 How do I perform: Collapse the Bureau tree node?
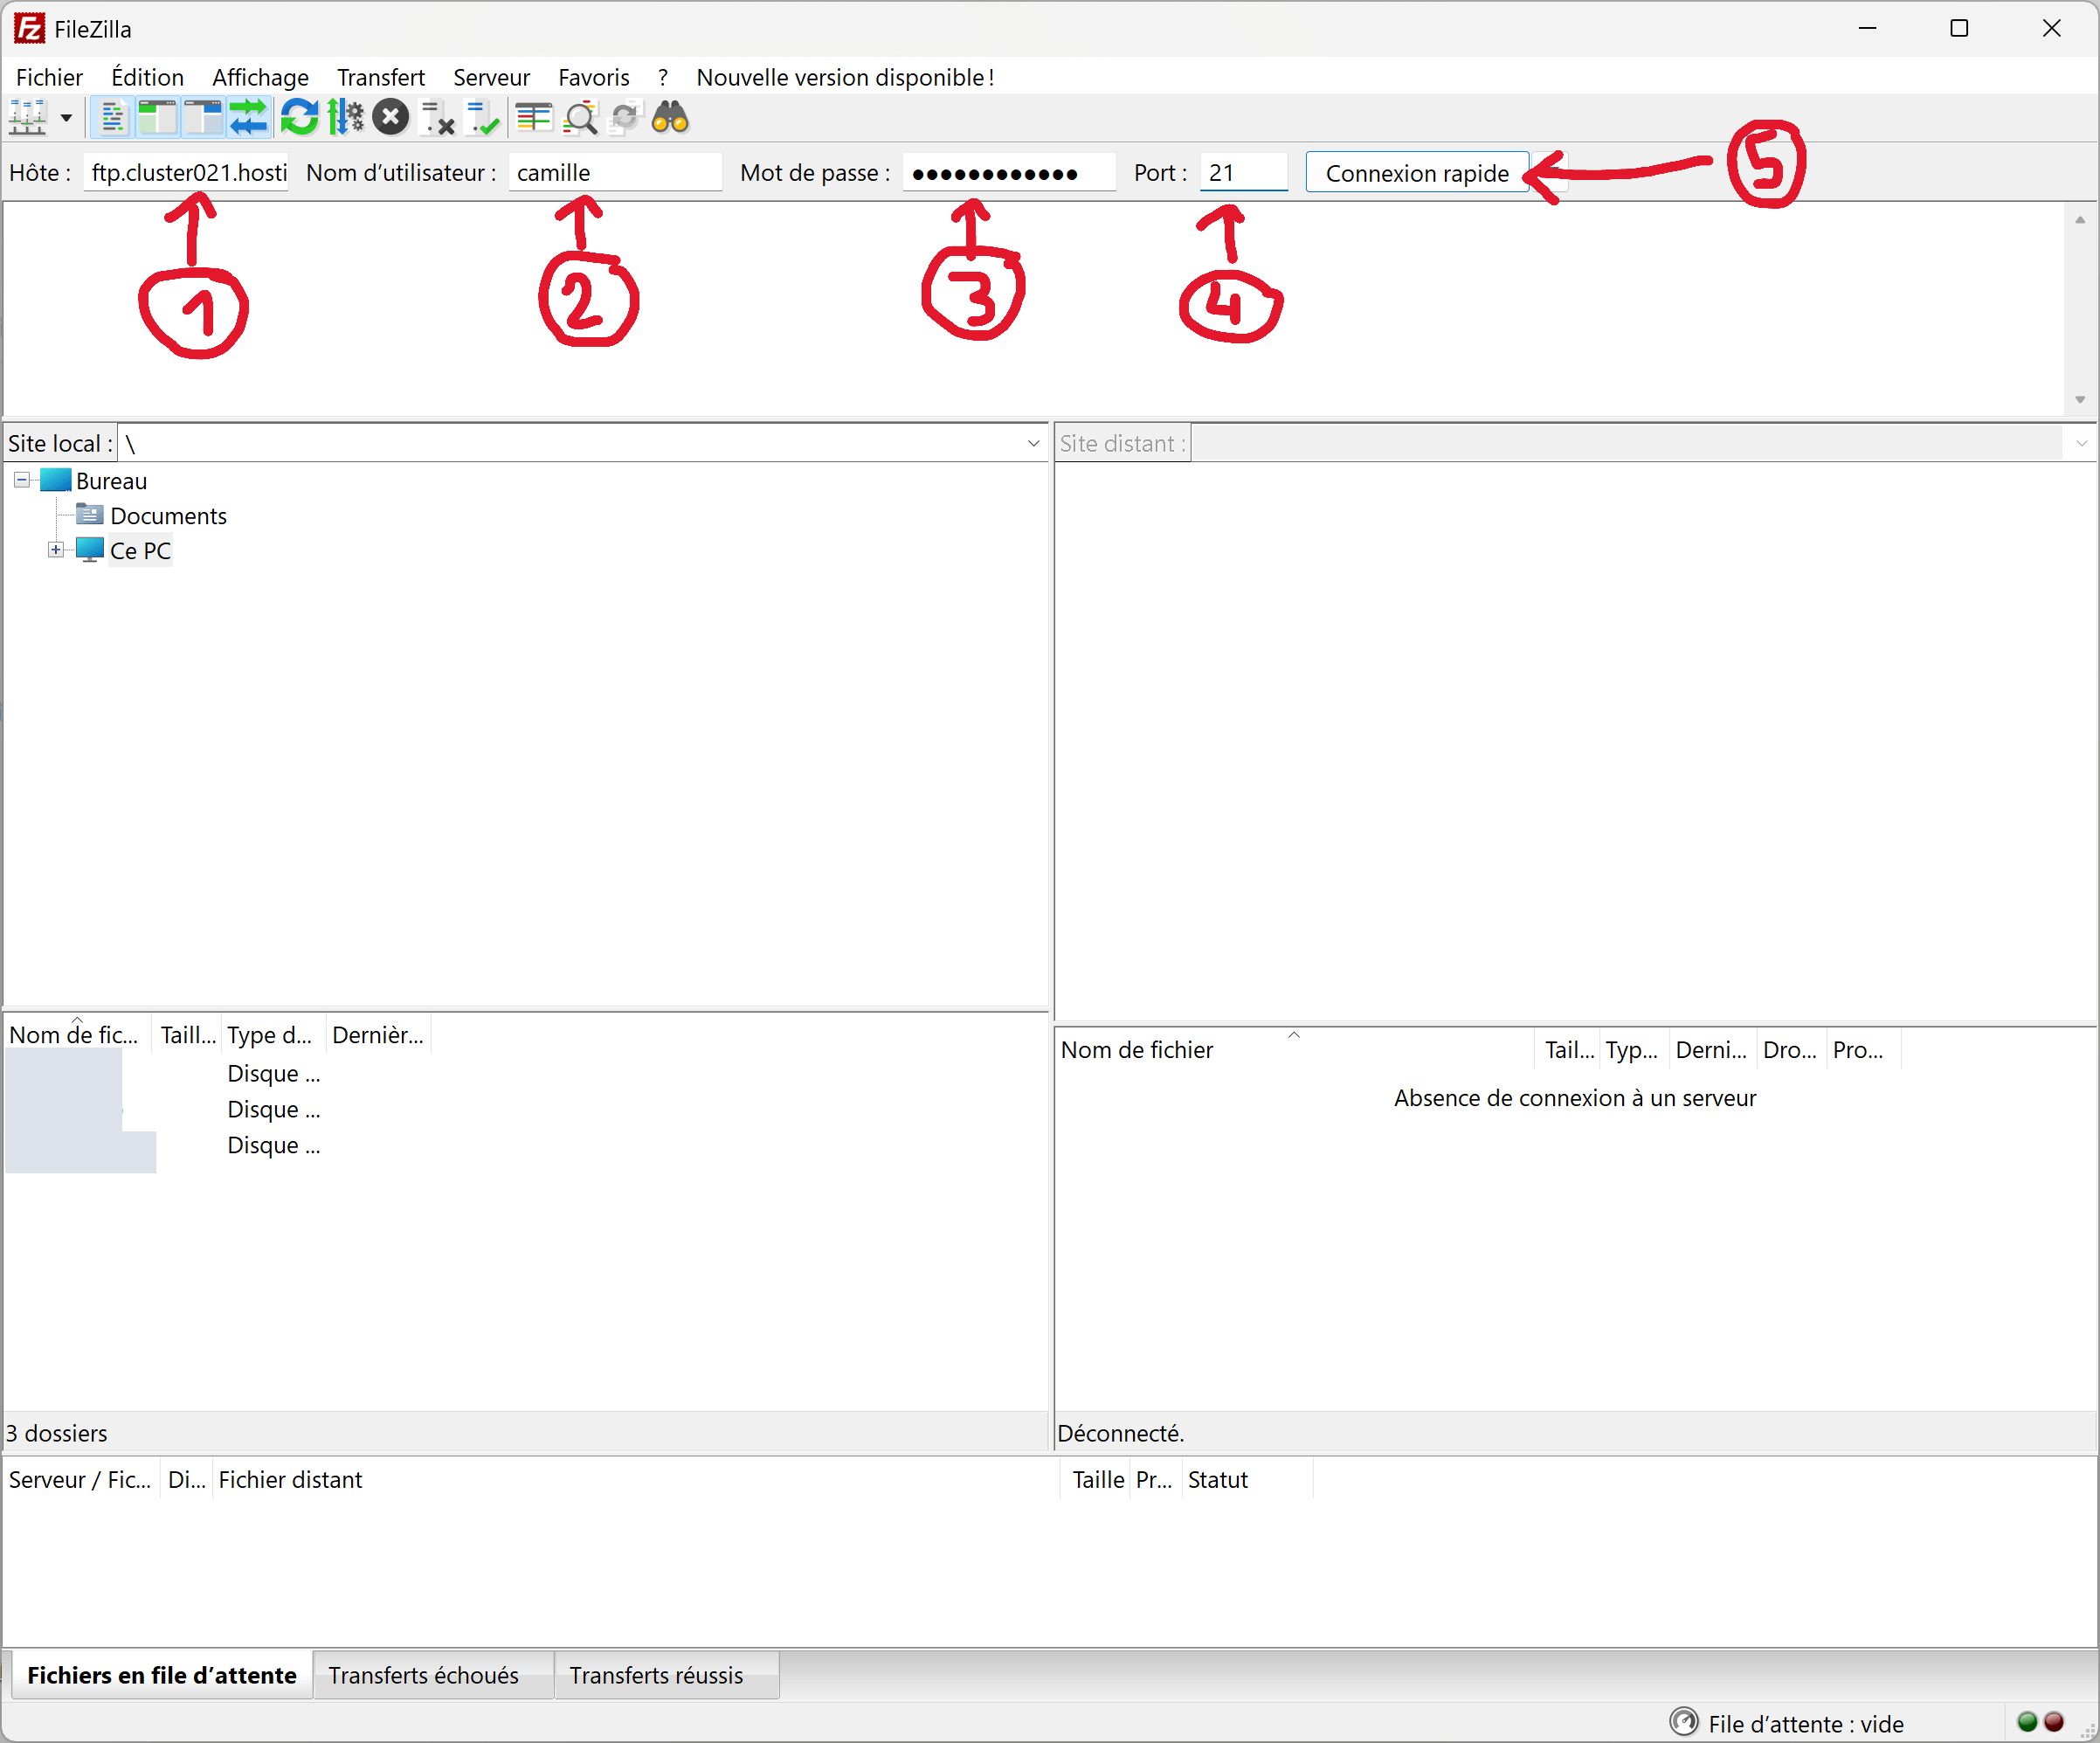click(21, 480)
